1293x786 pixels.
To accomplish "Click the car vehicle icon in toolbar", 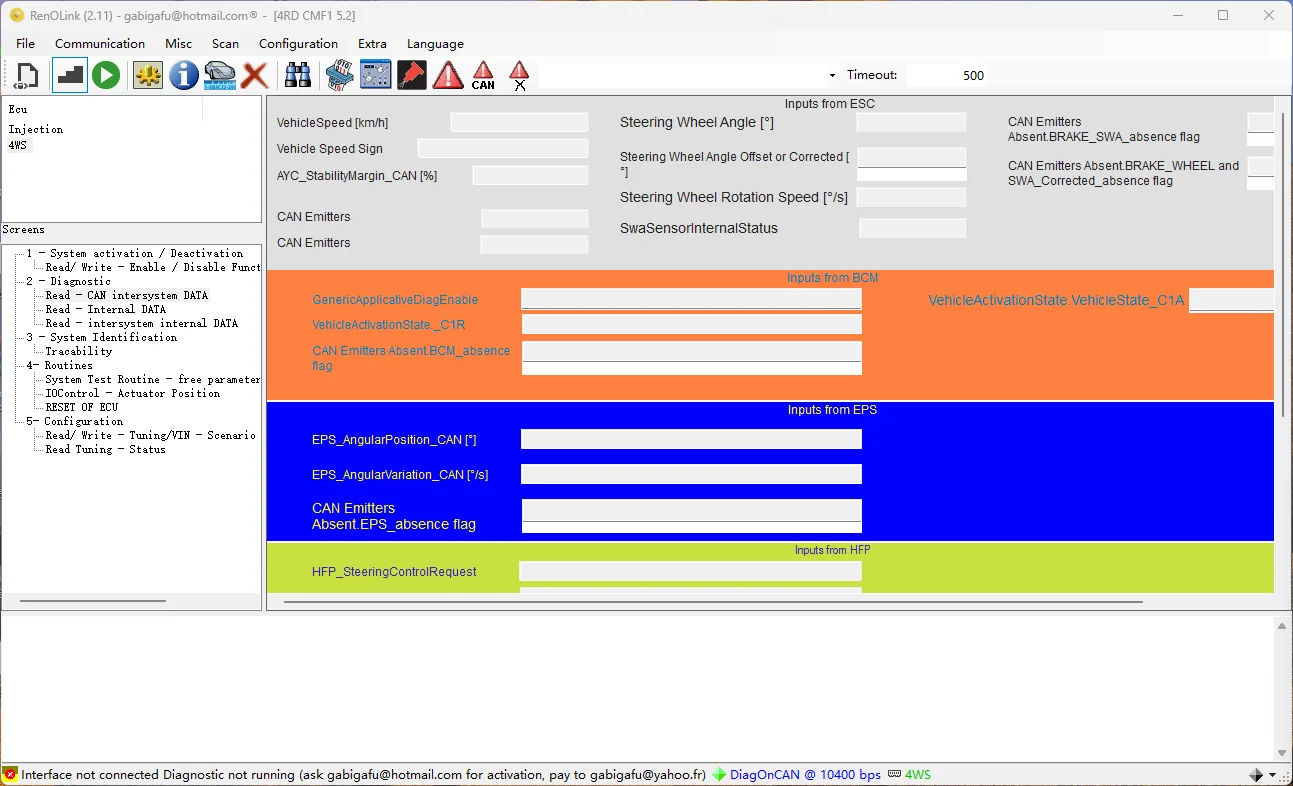I will [x=219, y=75].
